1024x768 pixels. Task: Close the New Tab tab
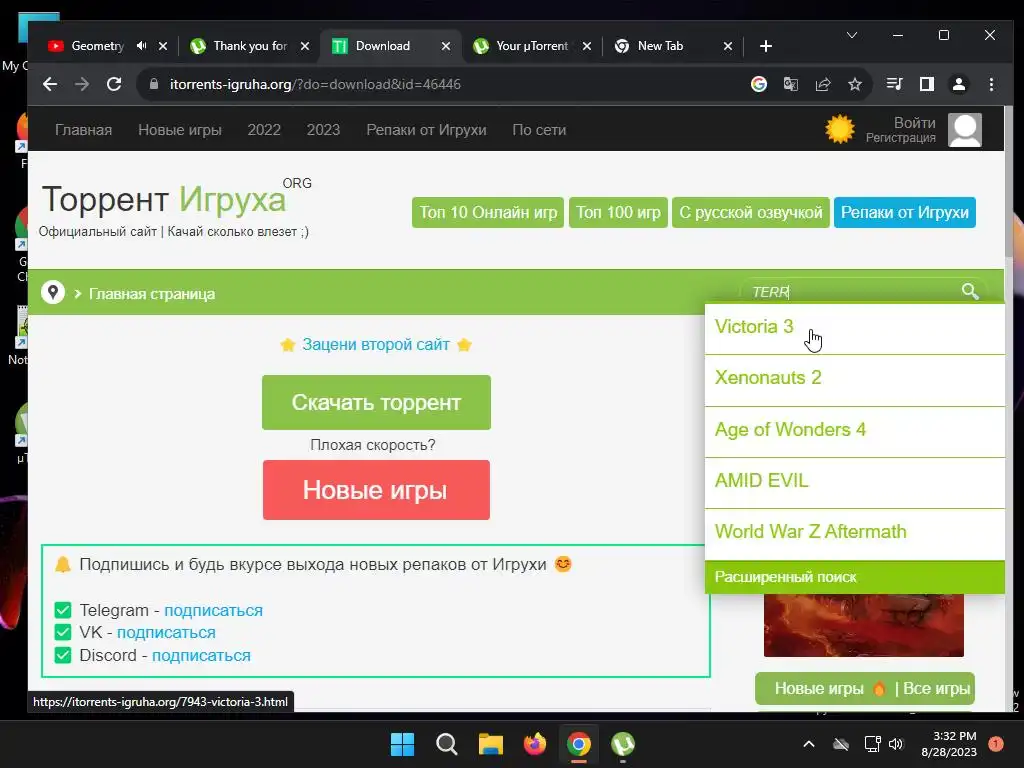pos(728,46)
